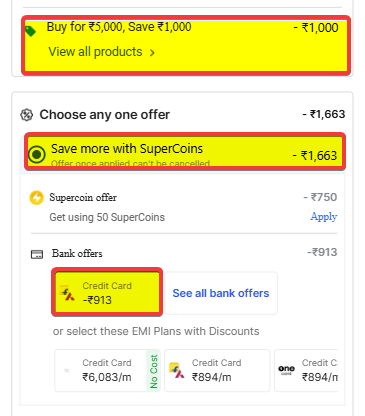Select the One card EMI plan
365x416 pixels.
(306, 370)
